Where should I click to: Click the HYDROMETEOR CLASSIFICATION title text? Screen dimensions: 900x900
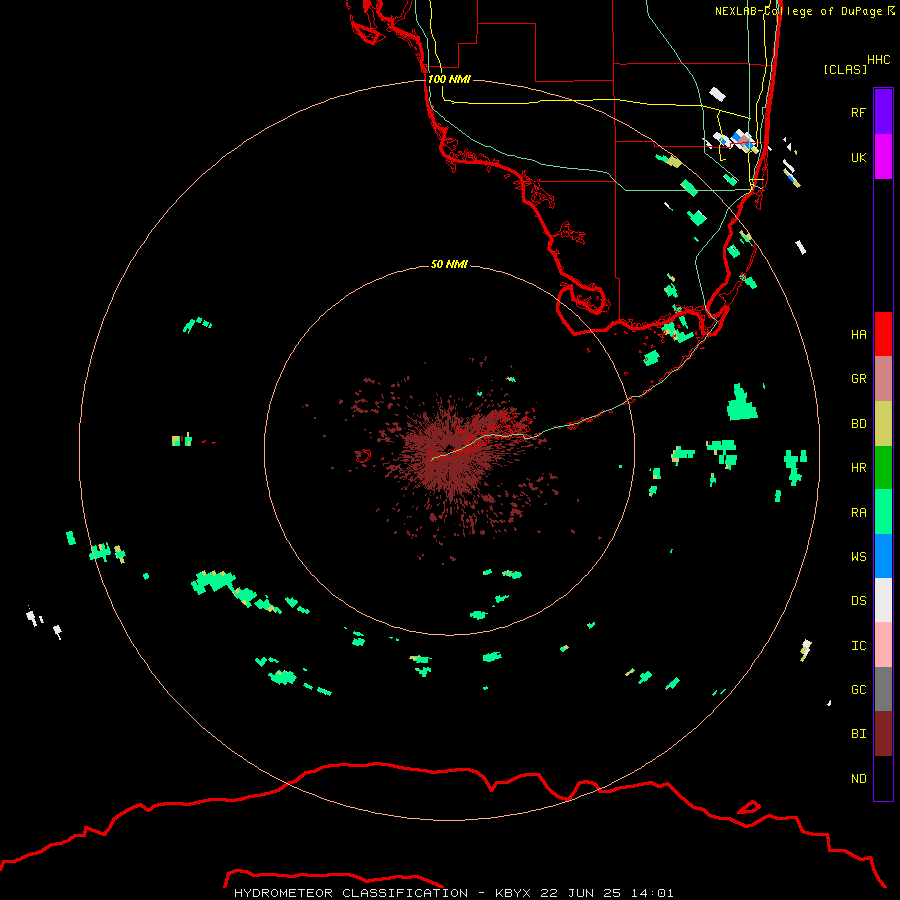pos(351,893)
